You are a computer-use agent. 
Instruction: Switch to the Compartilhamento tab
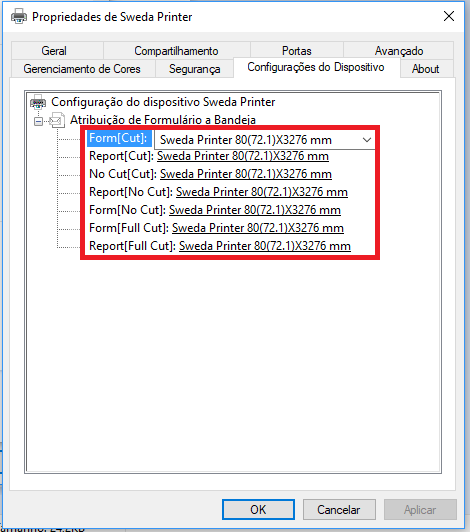(x=176, y=51)
